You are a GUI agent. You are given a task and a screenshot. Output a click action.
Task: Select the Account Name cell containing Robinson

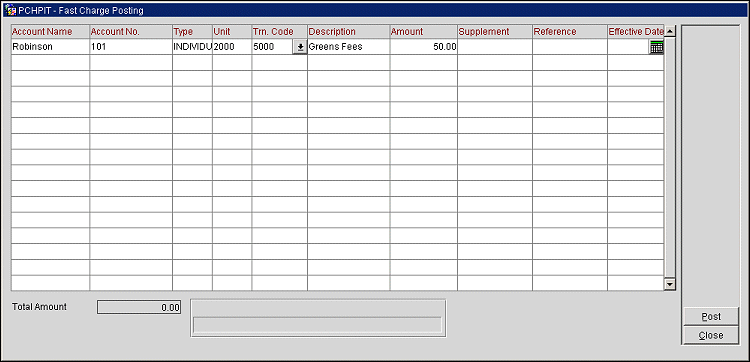[x=50, y=47]
